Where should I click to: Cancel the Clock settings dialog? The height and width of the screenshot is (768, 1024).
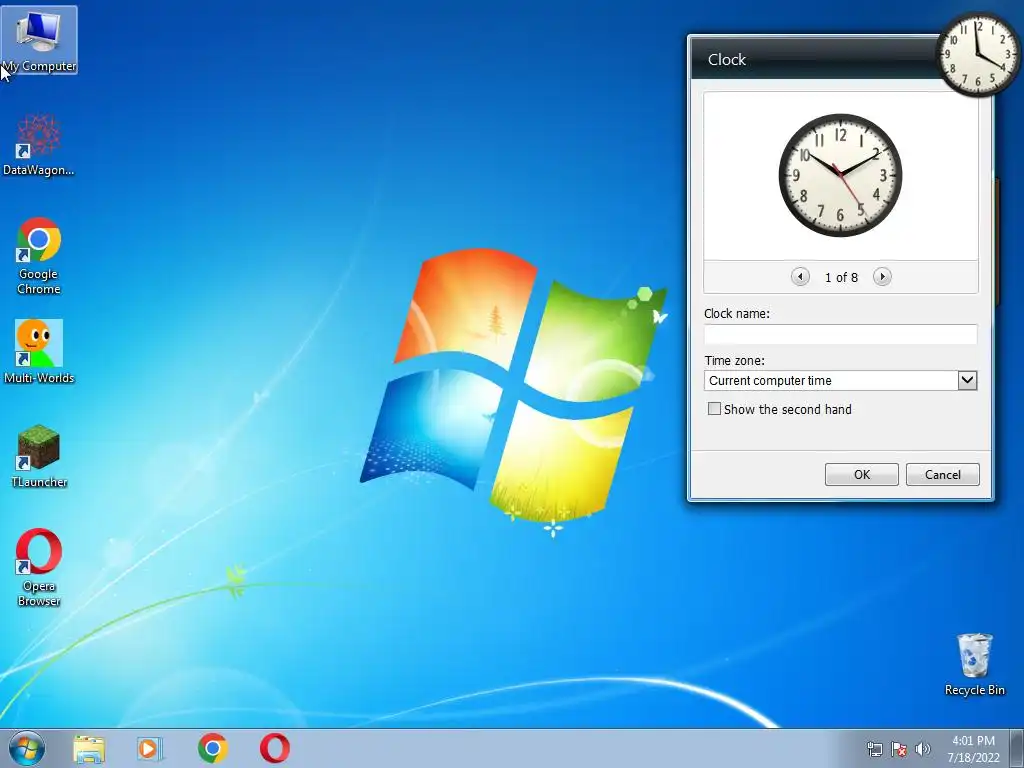point(942,475)
